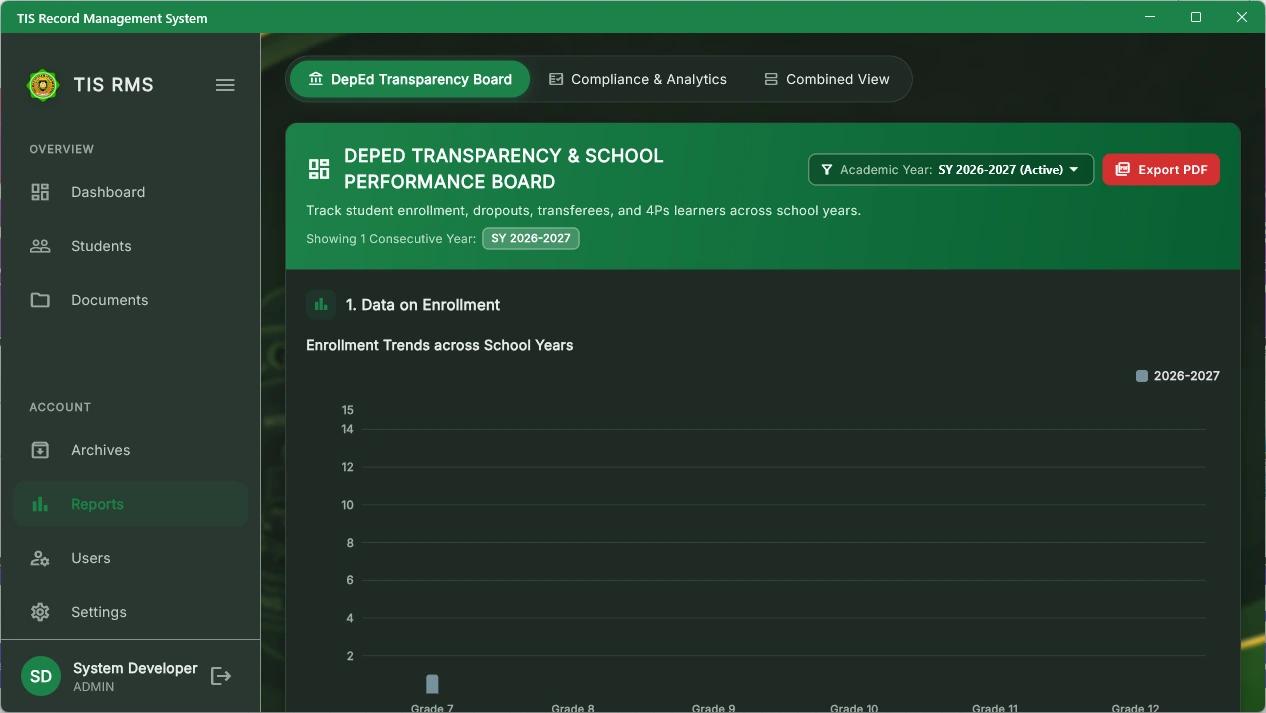The height and width of the screenshot is (713, 1266).
Task: Click the TIS RMS title text
Action: (x=114, y=85)
